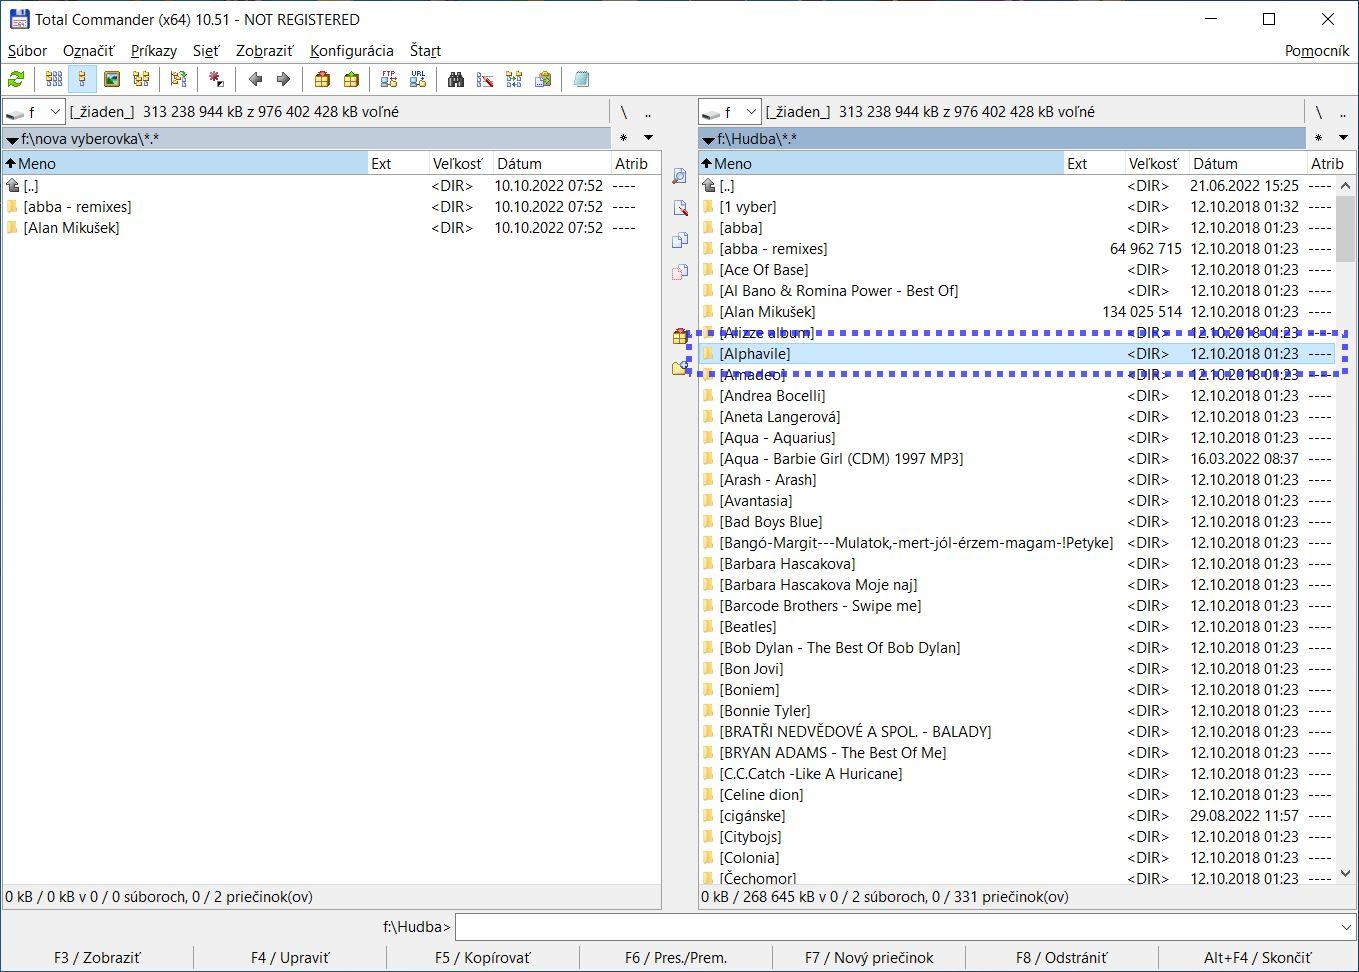The image size is (1359, 972).
Task: Open the Štart menu
Action: [x=425, y=50]
